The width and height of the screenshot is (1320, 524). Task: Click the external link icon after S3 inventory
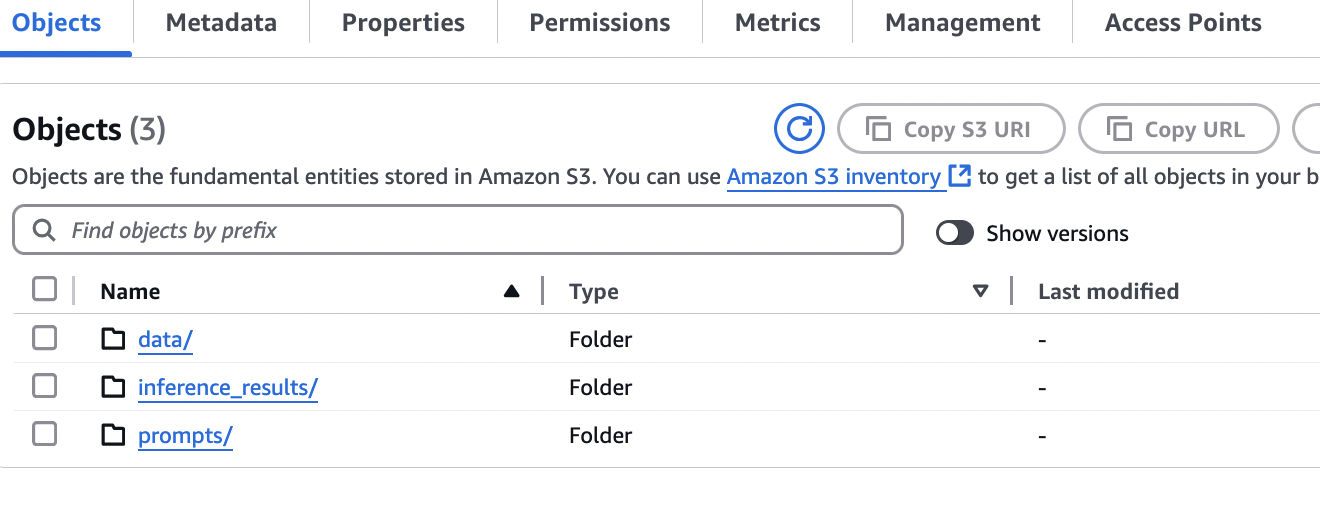click(x=960, y=177)
